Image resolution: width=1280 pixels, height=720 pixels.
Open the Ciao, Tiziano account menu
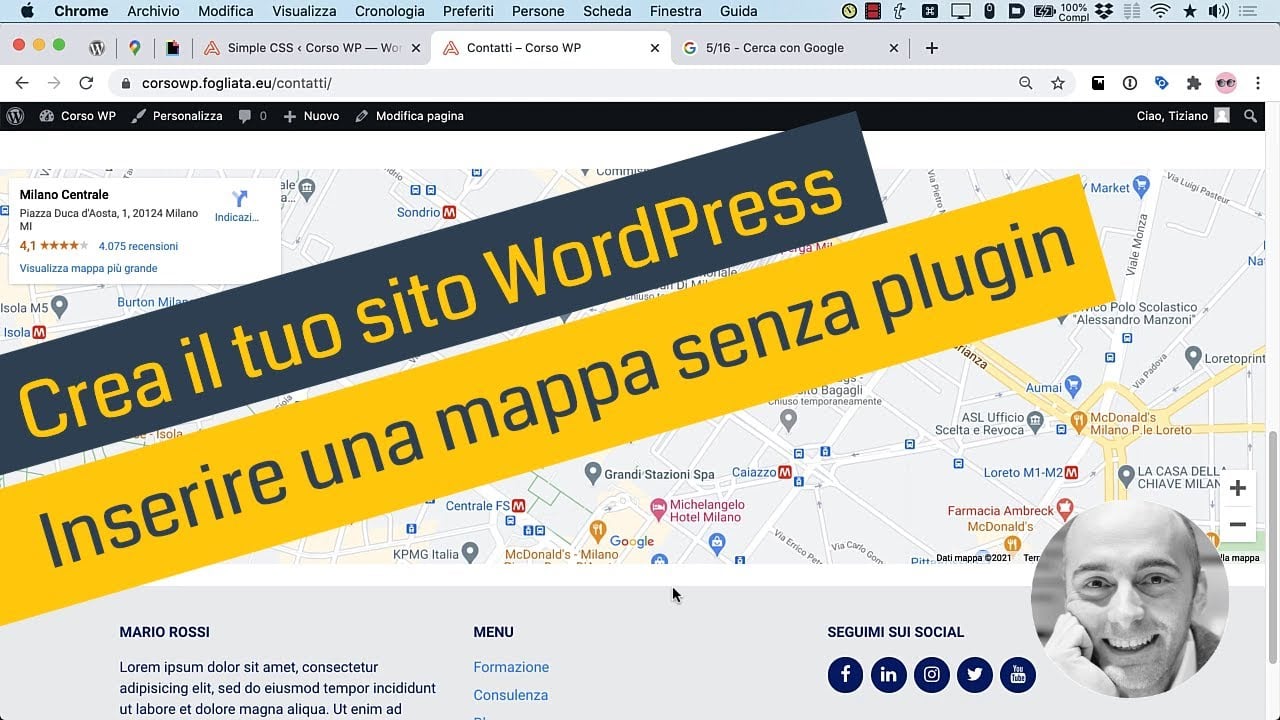[x=1183, y=116]
